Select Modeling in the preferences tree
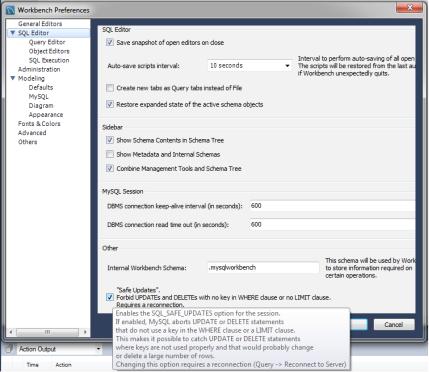Viewport: 429px width, 372px height. [31, 78]
